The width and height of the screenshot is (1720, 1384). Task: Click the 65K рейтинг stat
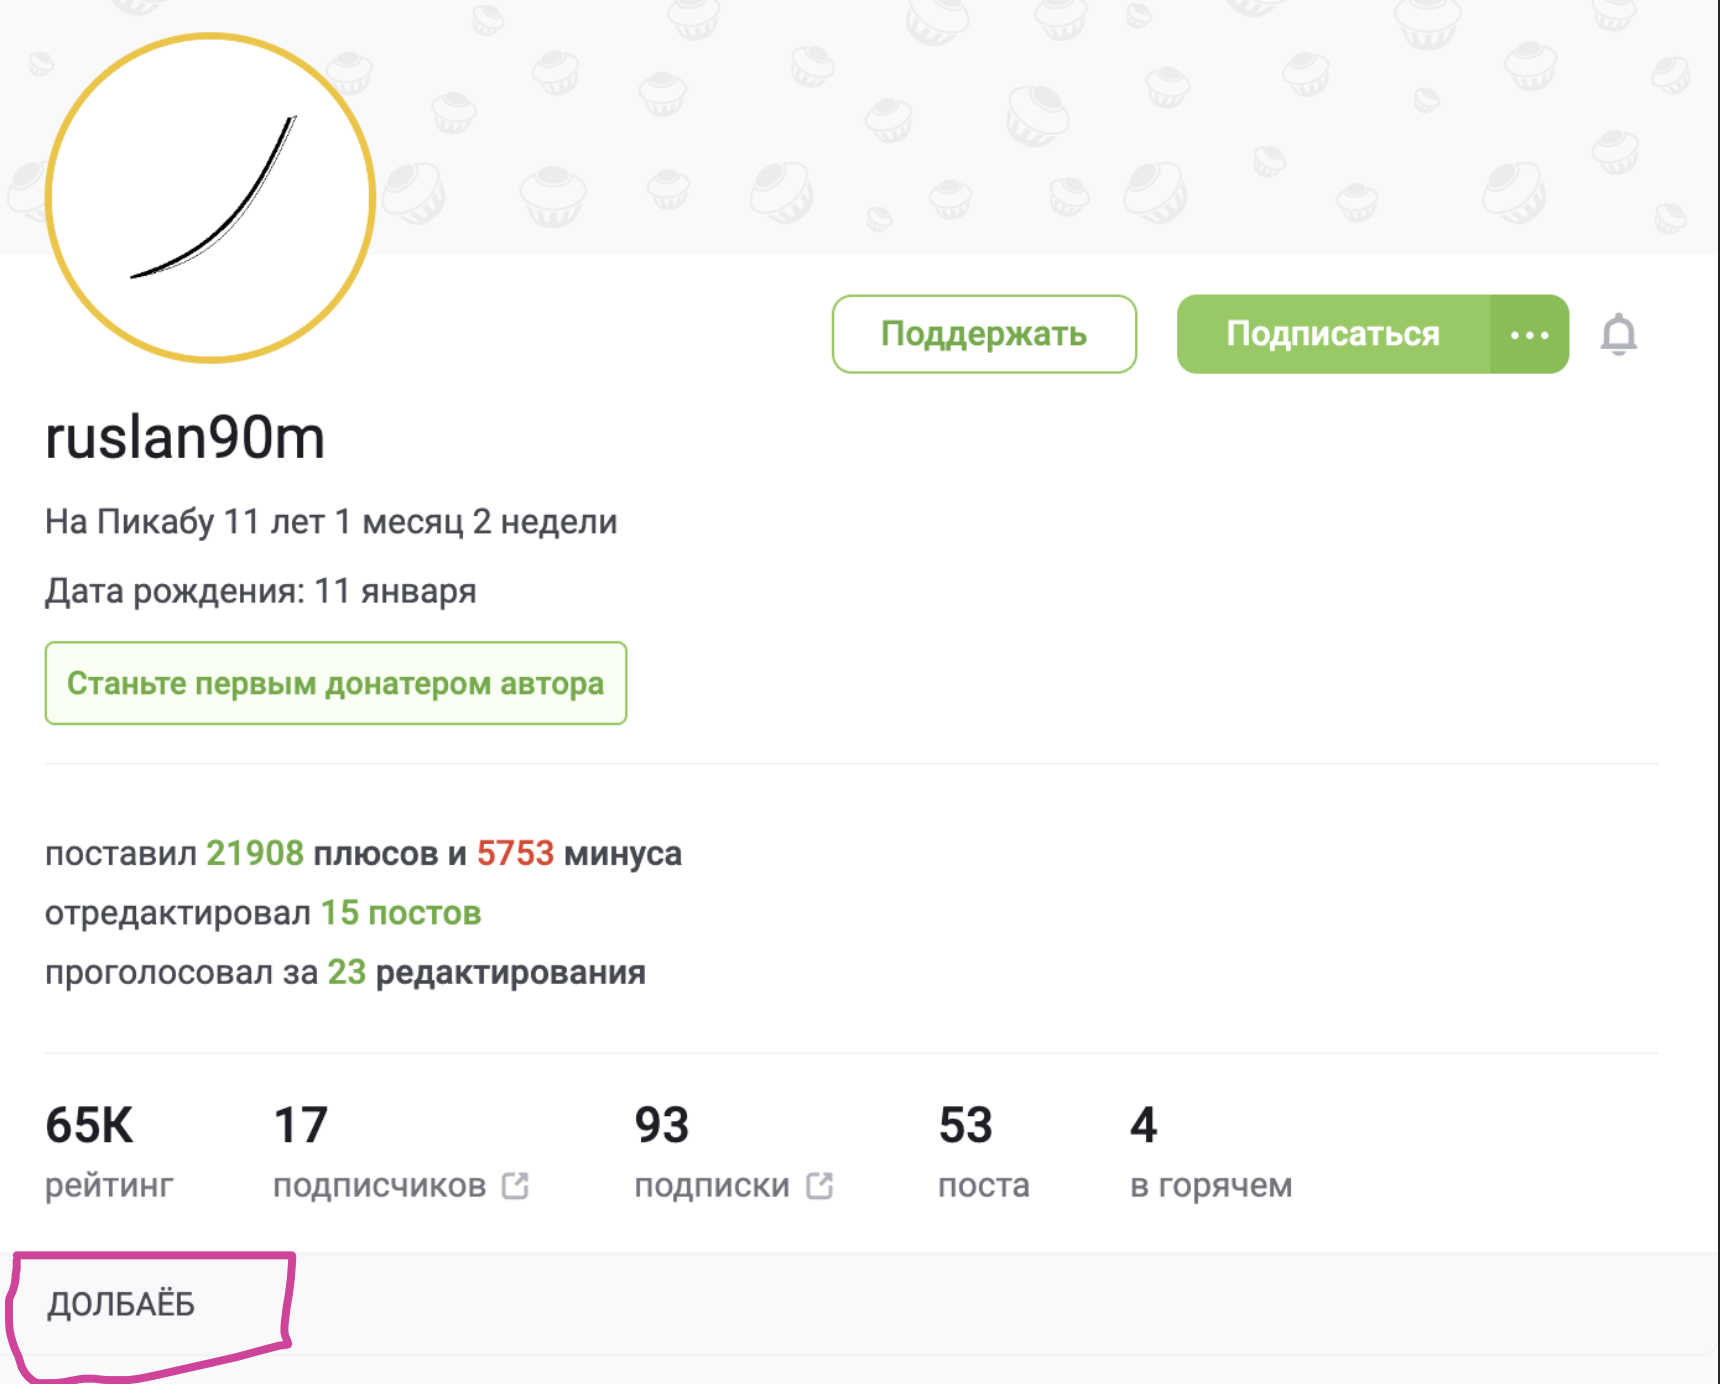(x=108, y=1150)
